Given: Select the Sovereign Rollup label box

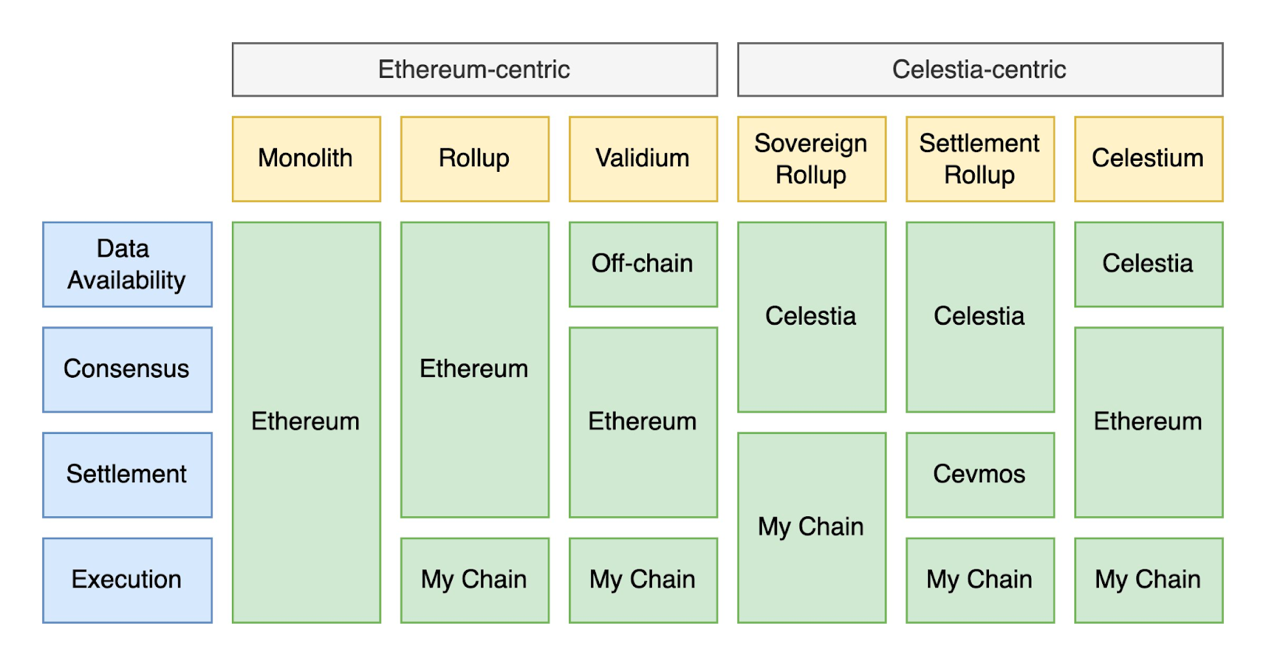Looking at the screenshot, I should pos(811,158).
